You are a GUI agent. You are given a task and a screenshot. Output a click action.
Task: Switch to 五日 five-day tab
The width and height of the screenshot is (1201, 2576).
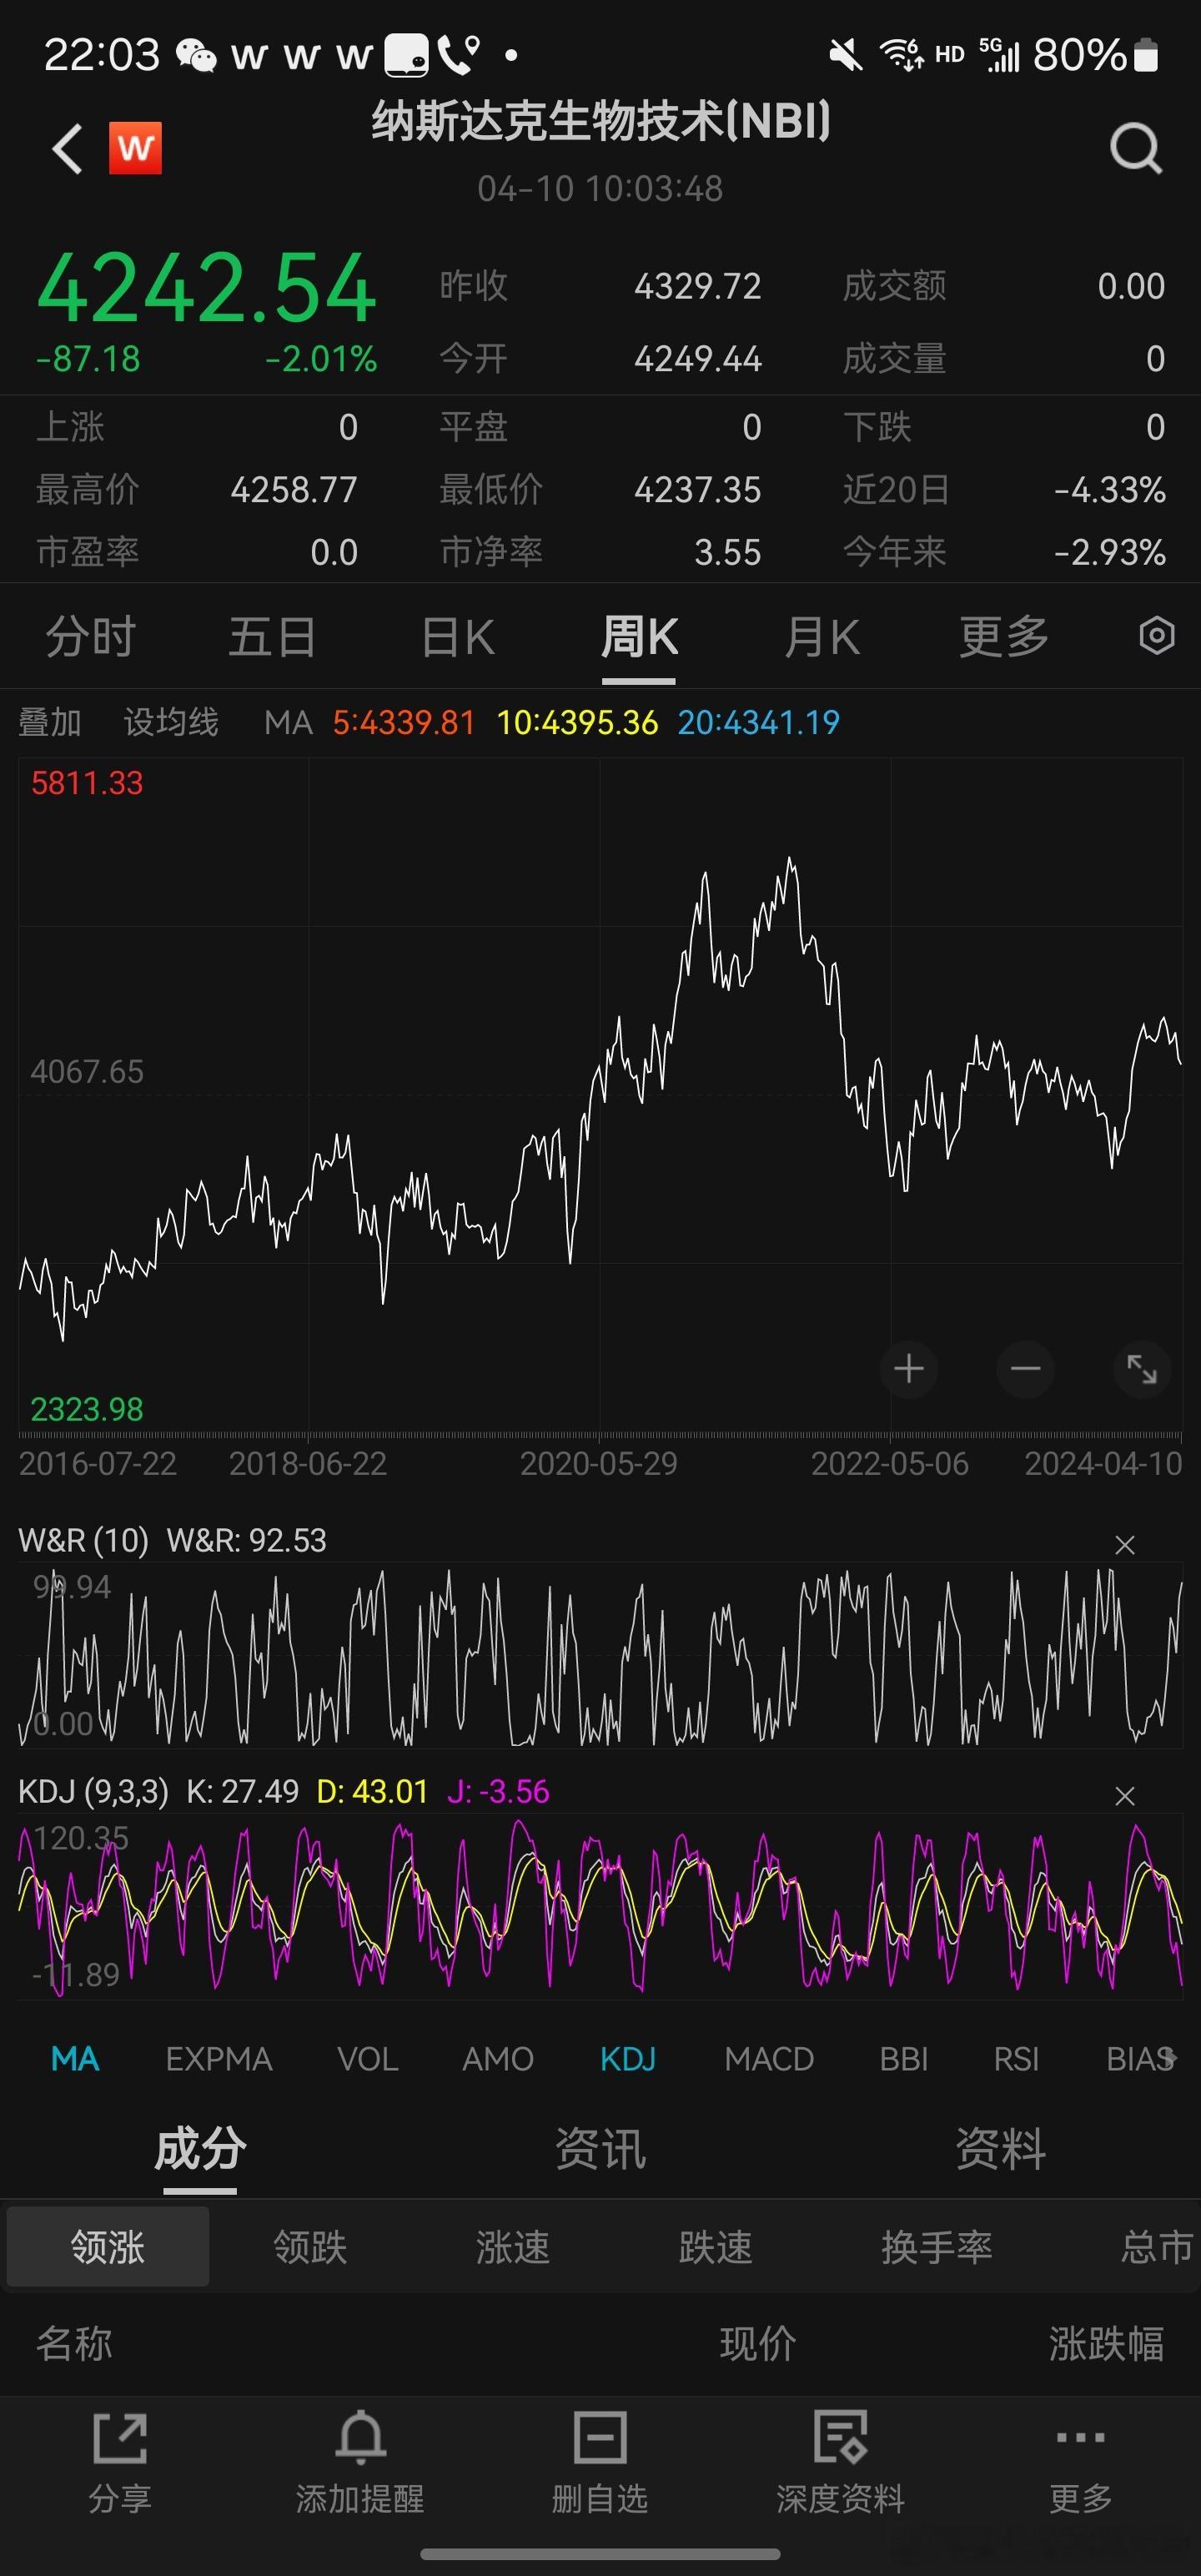click(272, 637)
